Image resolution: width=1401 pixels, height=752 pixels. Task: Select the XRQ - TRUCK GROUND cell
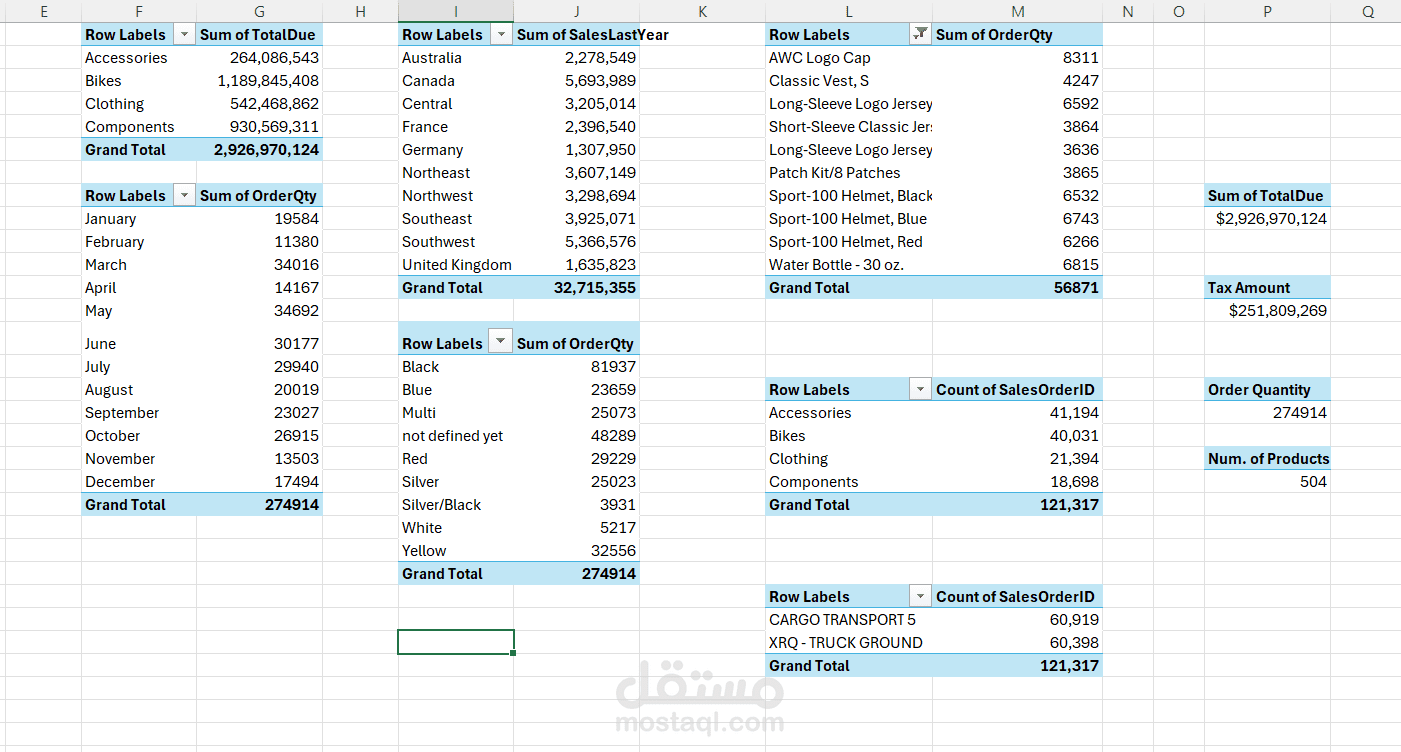click(845, 643)
